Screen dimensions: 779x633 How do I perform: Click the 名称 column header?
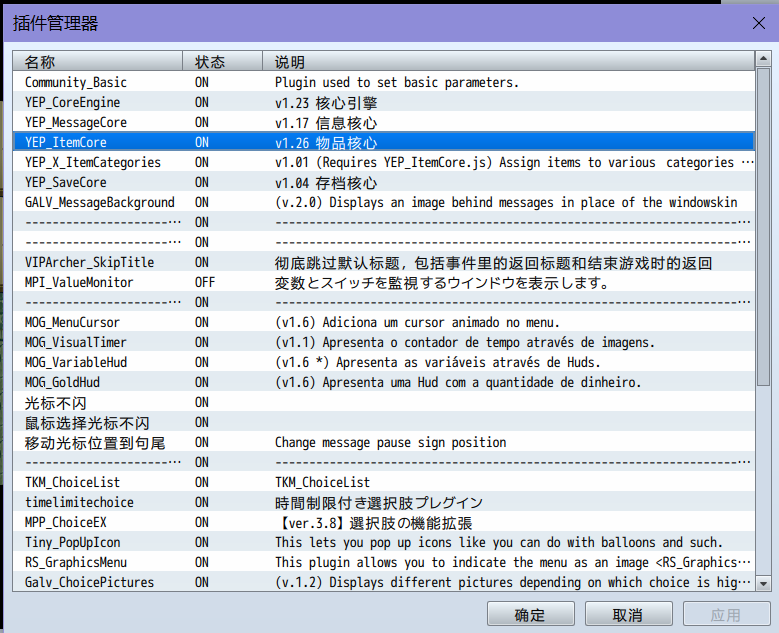98,62
